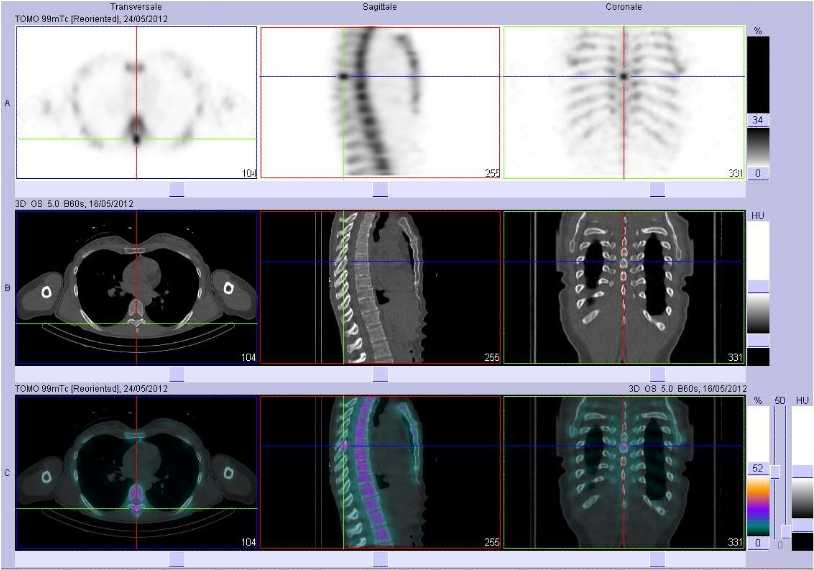
Task: Click the blend value label 50 in row C
Action: point(779,400)
